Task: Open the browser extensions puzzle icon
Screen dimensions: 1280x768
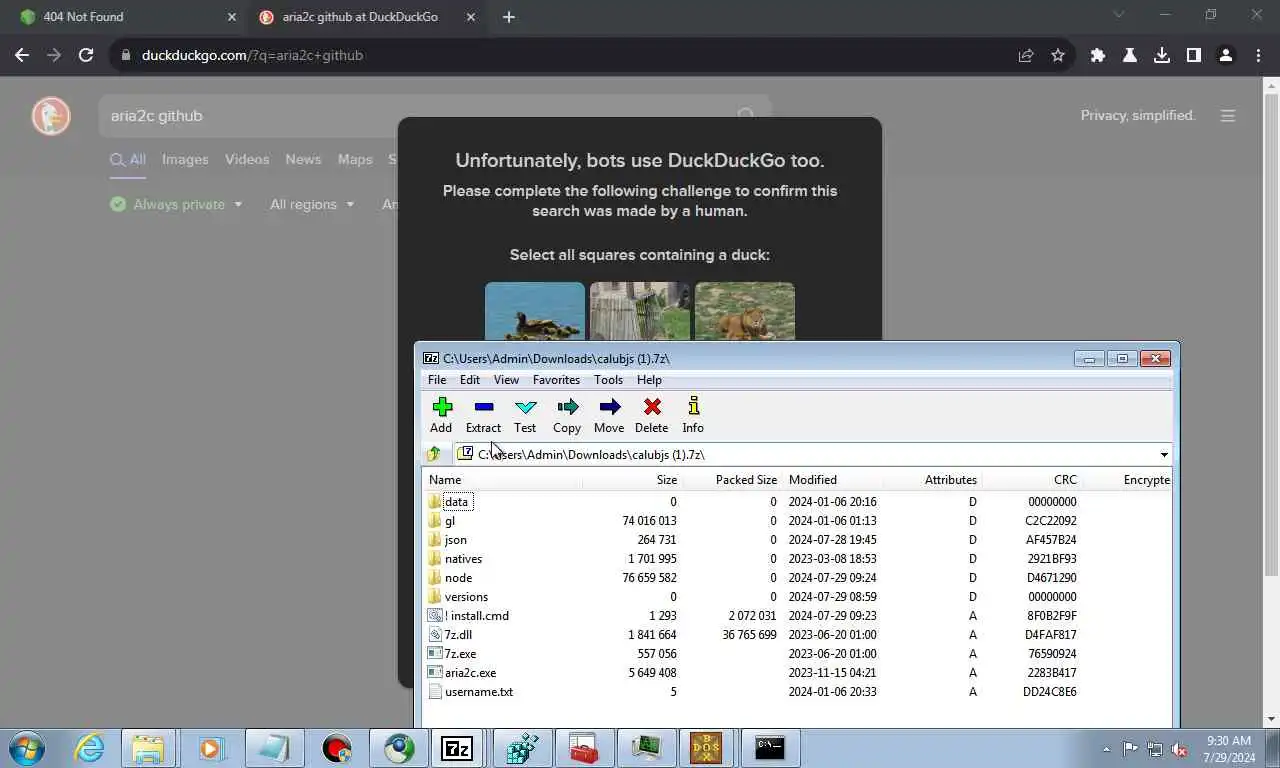Action: 1098,56
